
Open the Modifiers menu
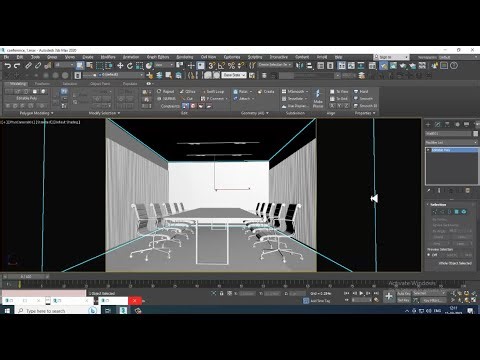tap(108, 57)
